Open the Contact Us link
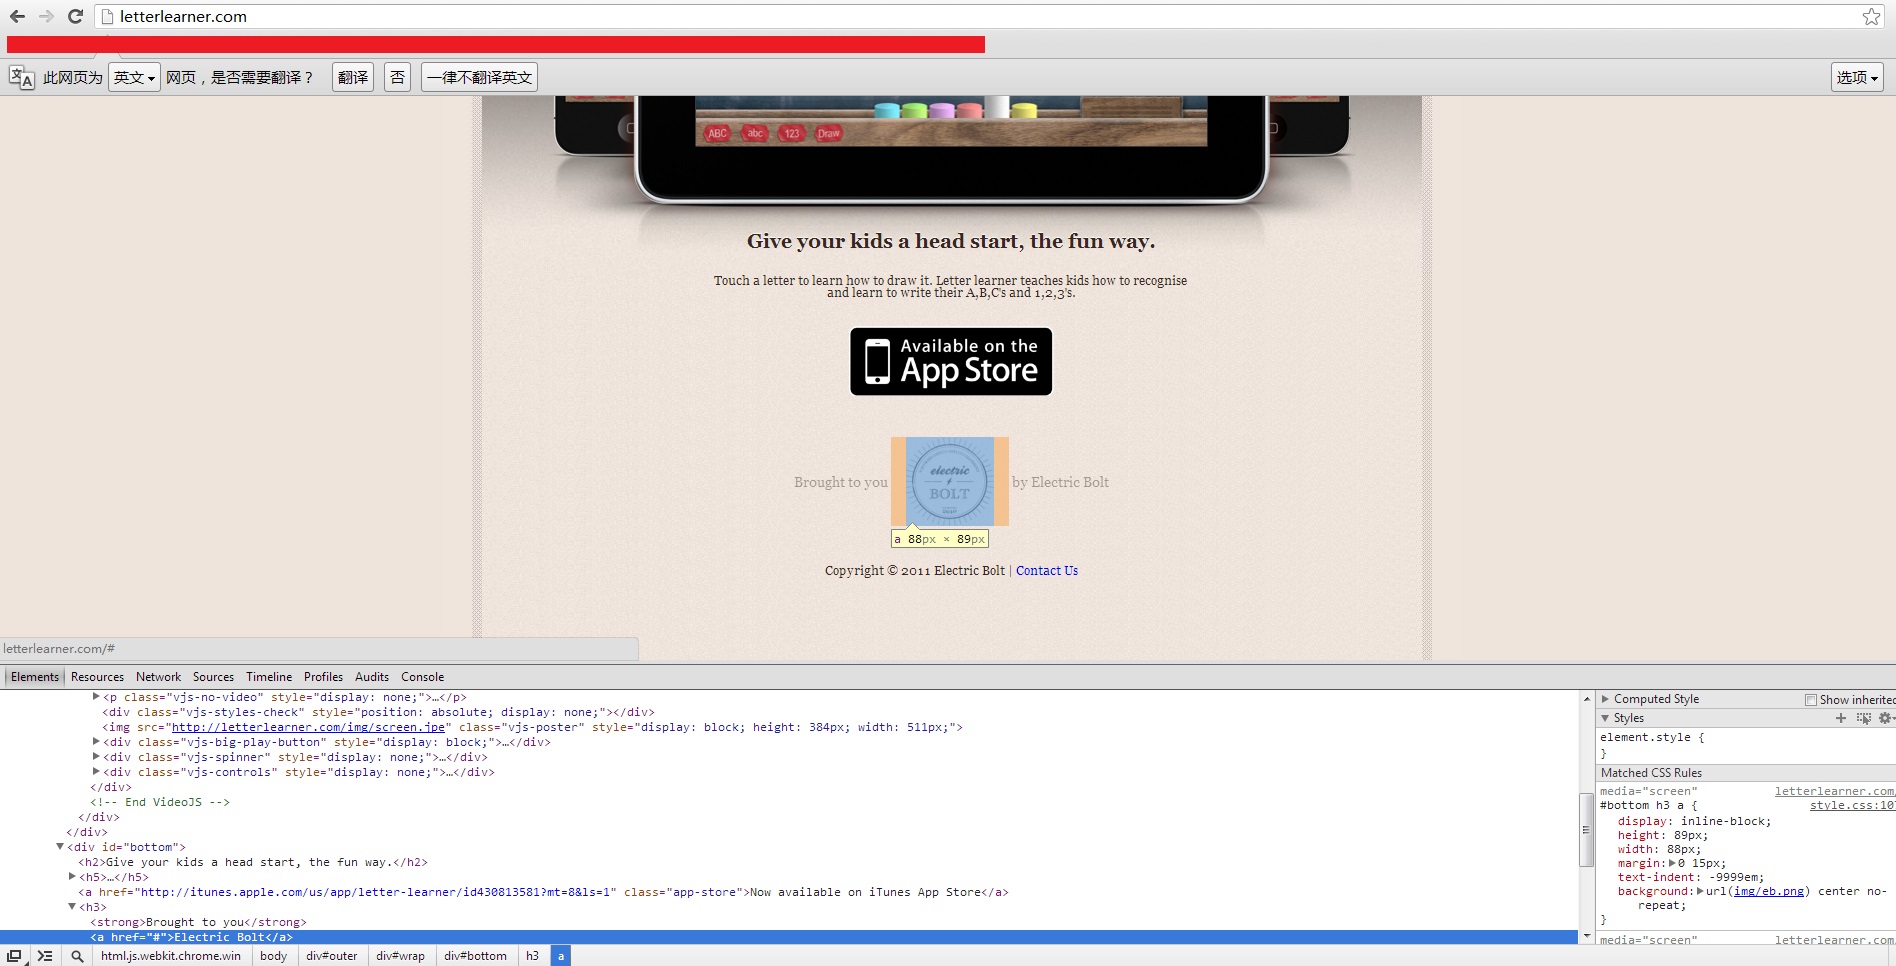 (1047, 571)
